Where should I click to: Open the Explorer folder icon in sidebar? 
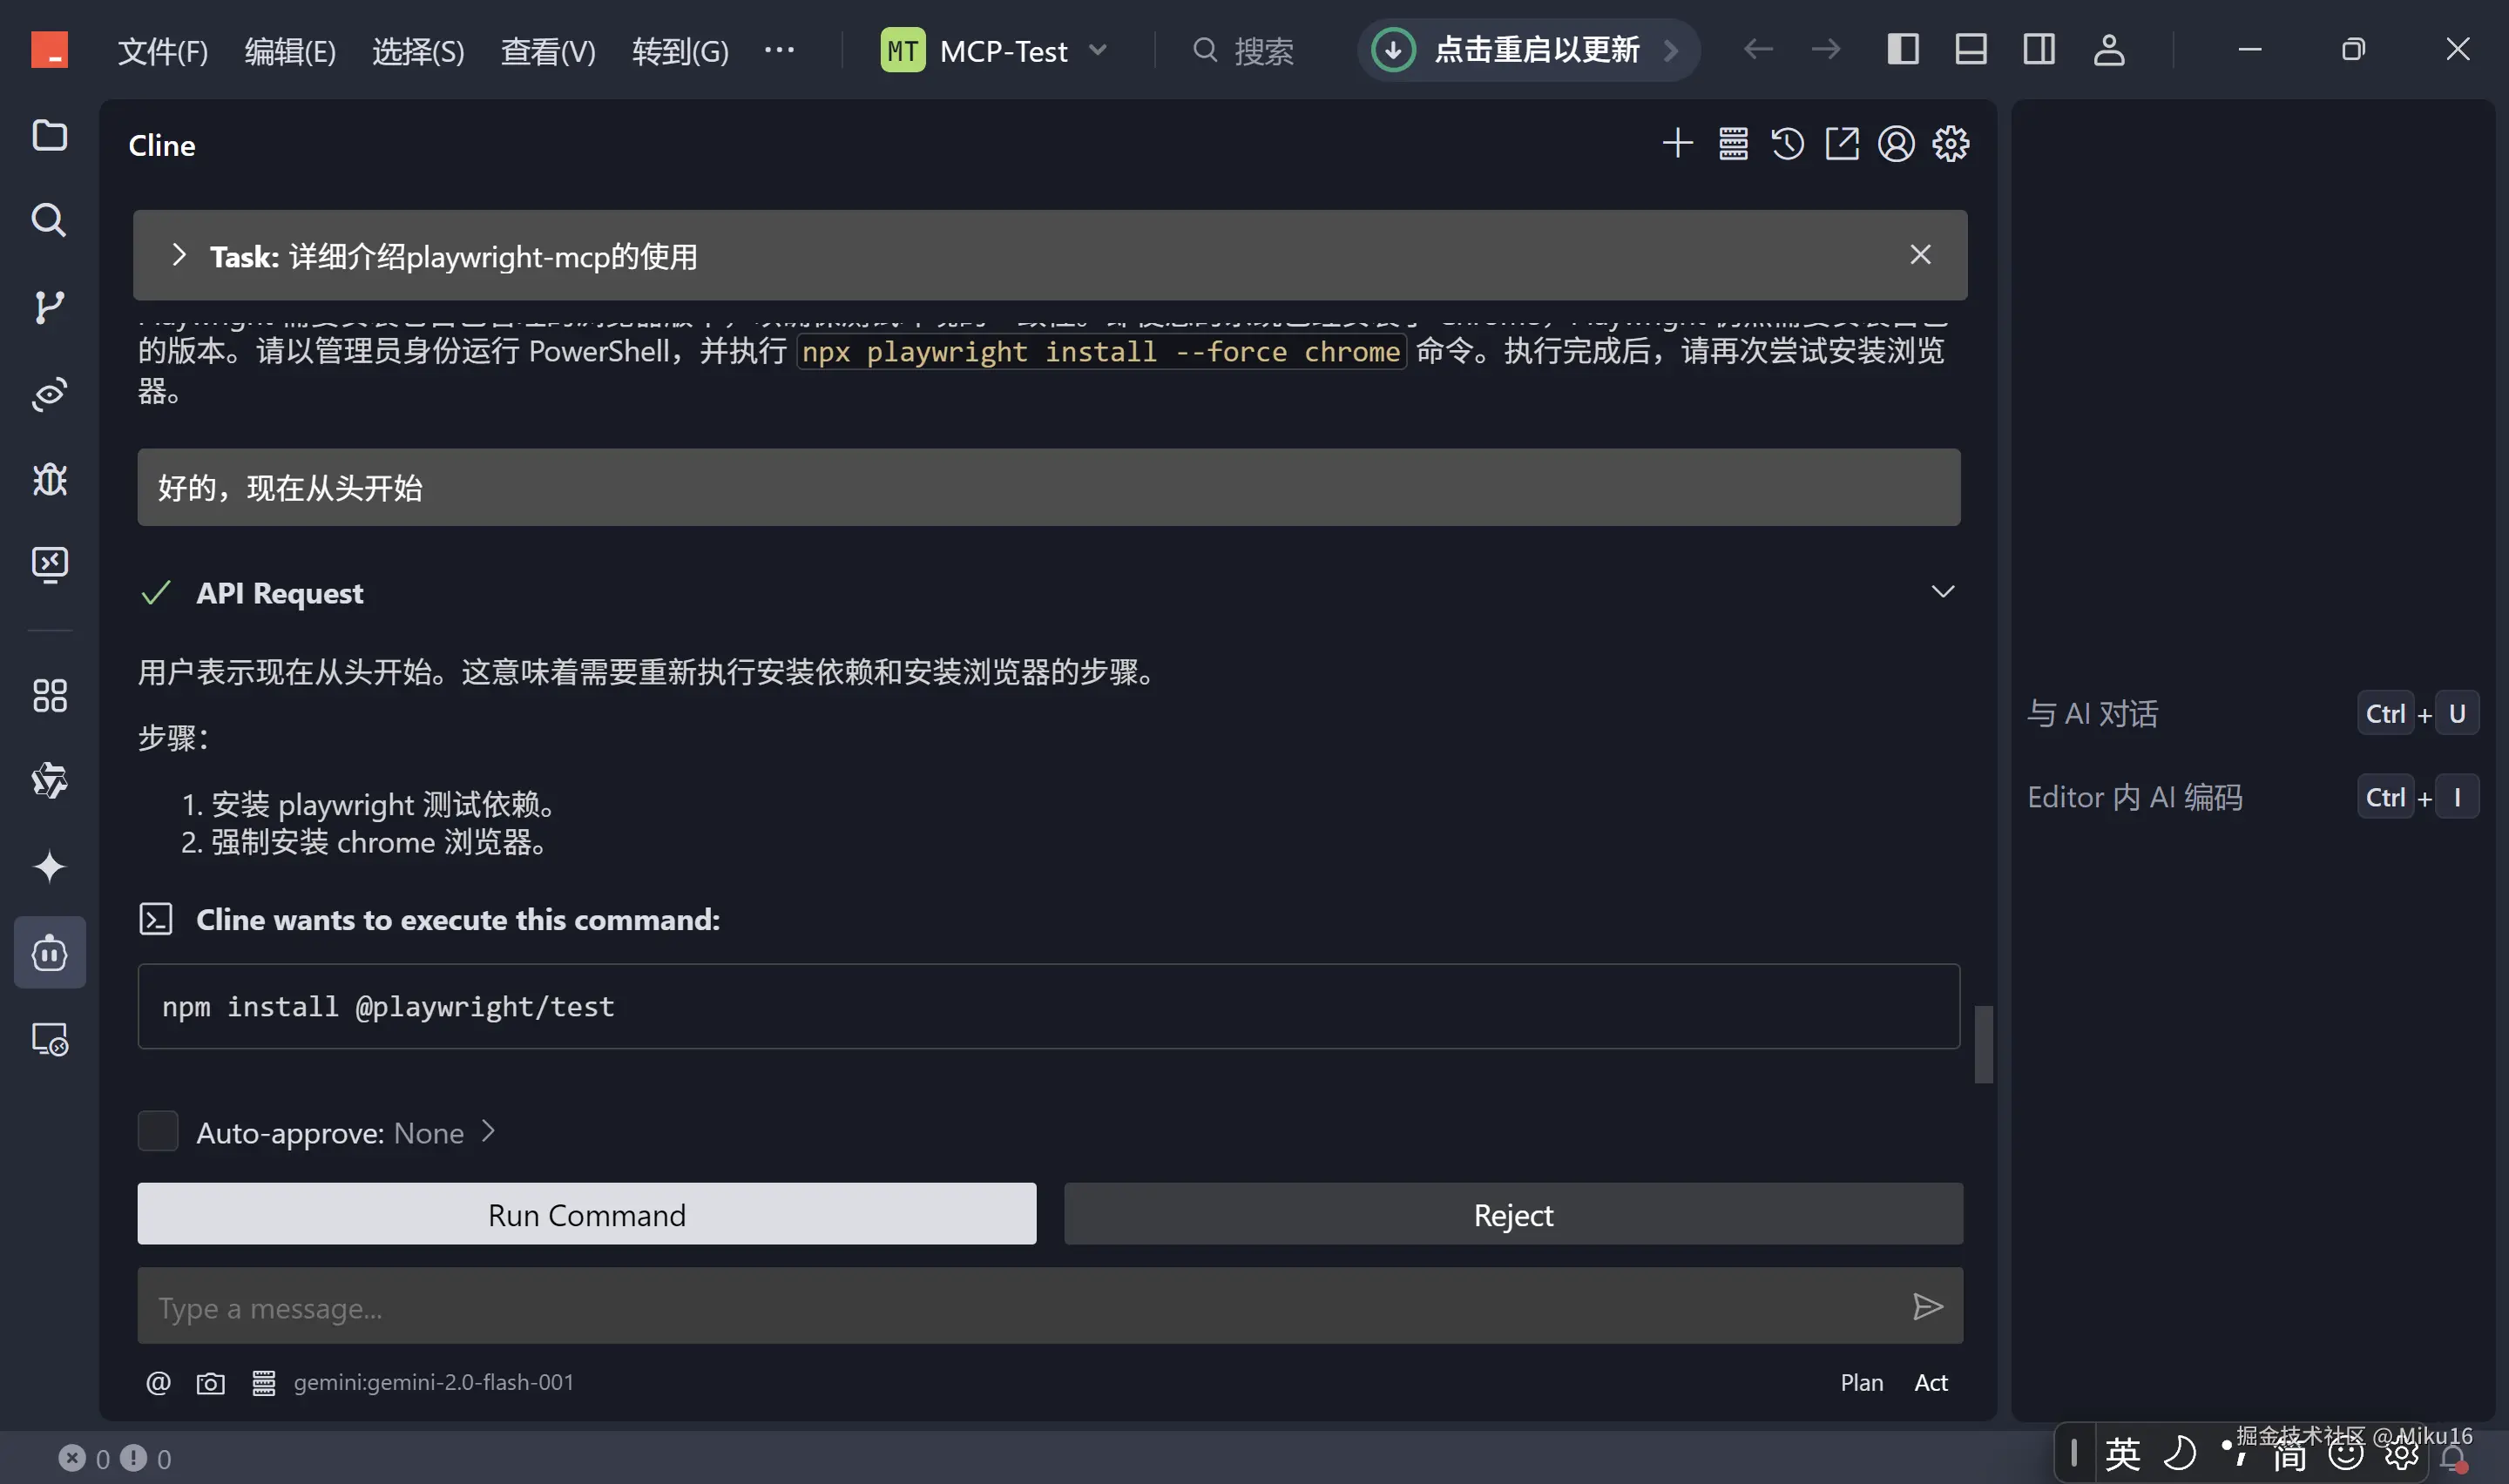click(49, 135)
